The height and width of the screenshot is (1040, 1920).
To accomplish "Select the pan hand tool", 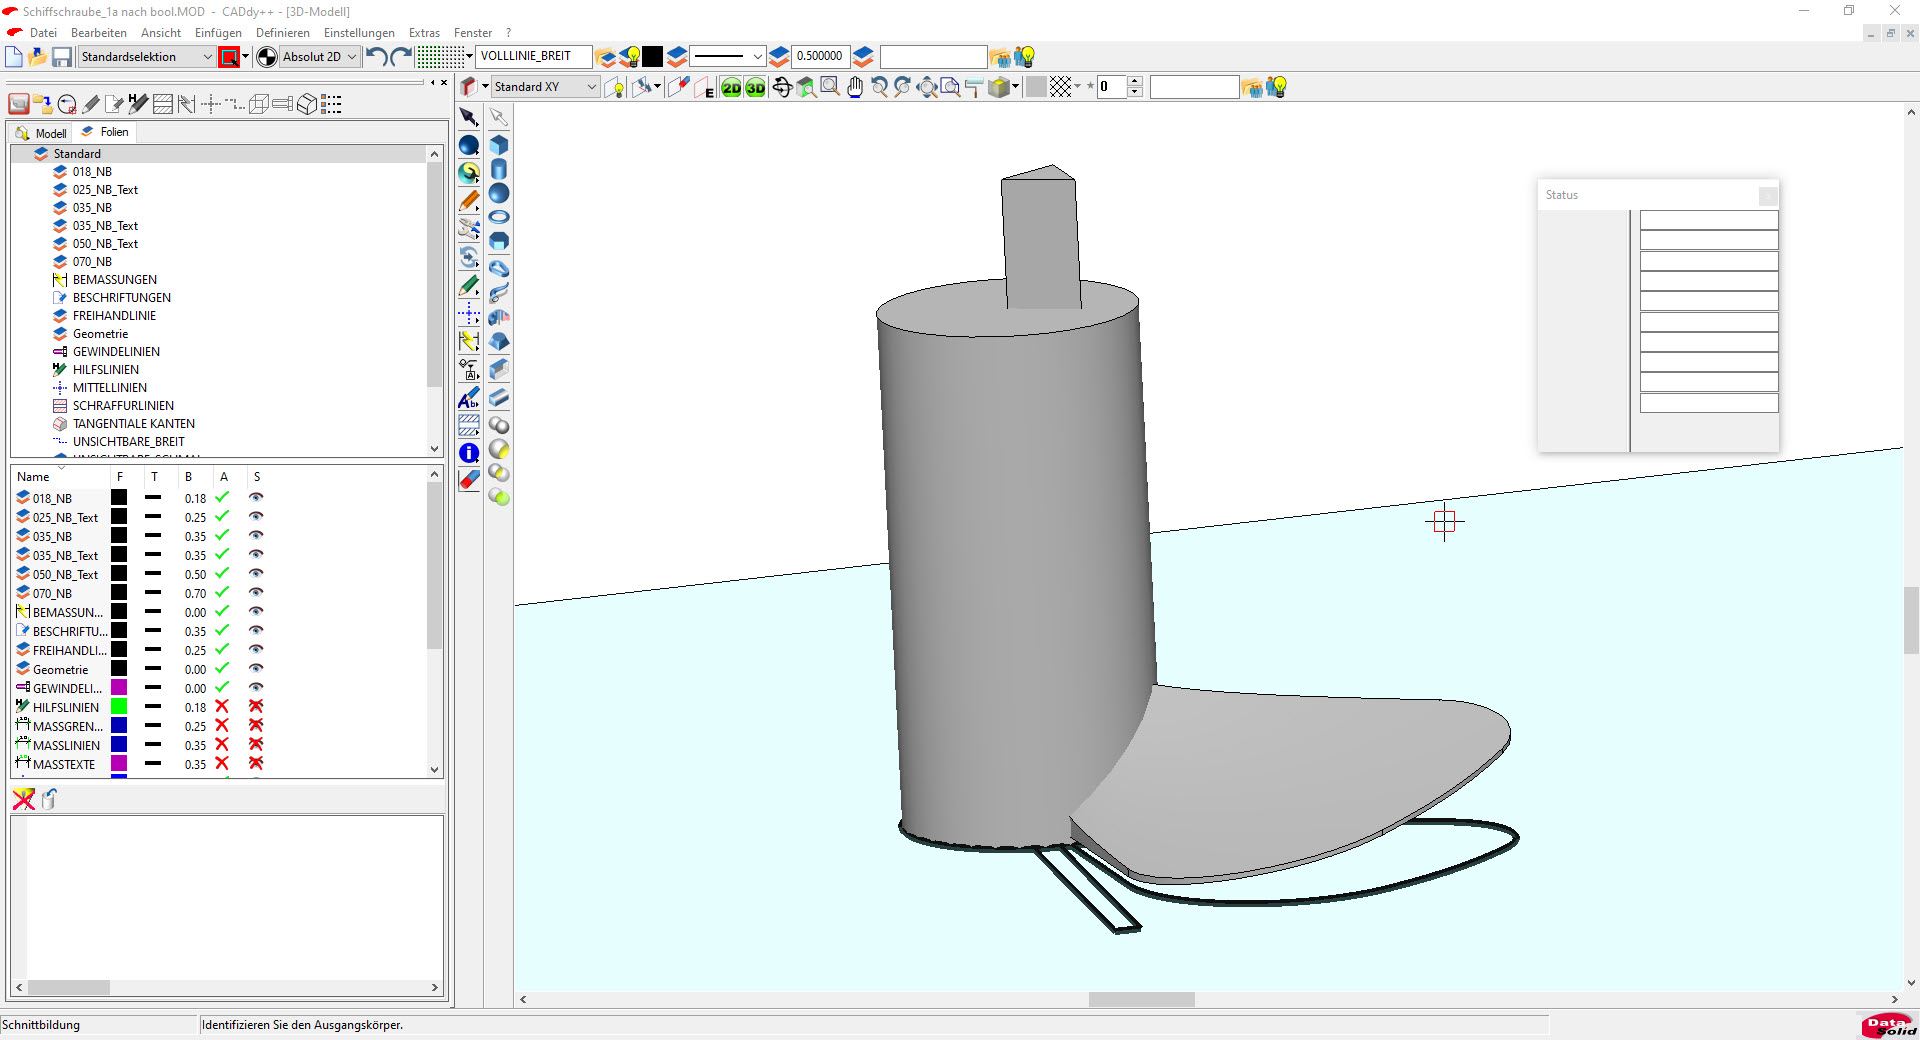I will point(854,88).
